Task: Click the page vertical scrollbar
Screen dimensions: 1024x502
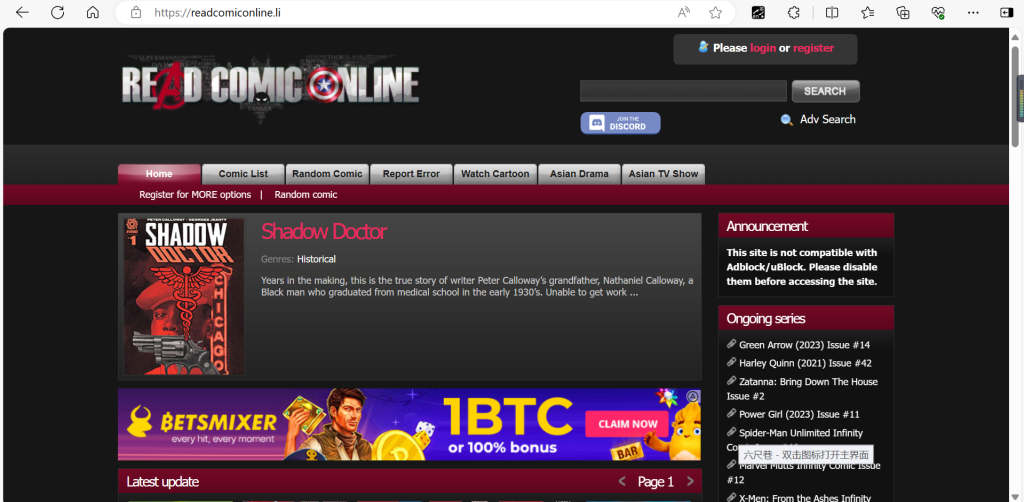Action: click(1016, 98)
